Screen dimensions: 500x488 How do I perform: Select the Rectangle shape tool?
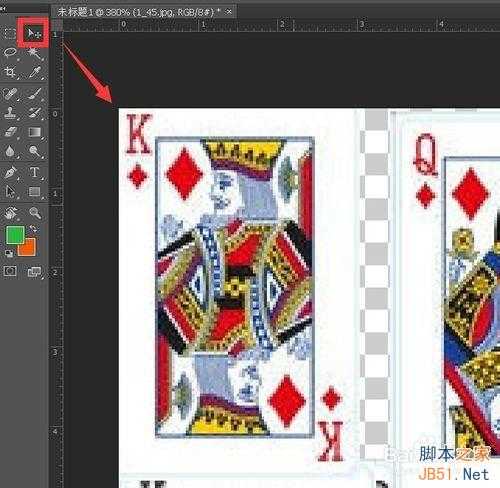point(35,192)
